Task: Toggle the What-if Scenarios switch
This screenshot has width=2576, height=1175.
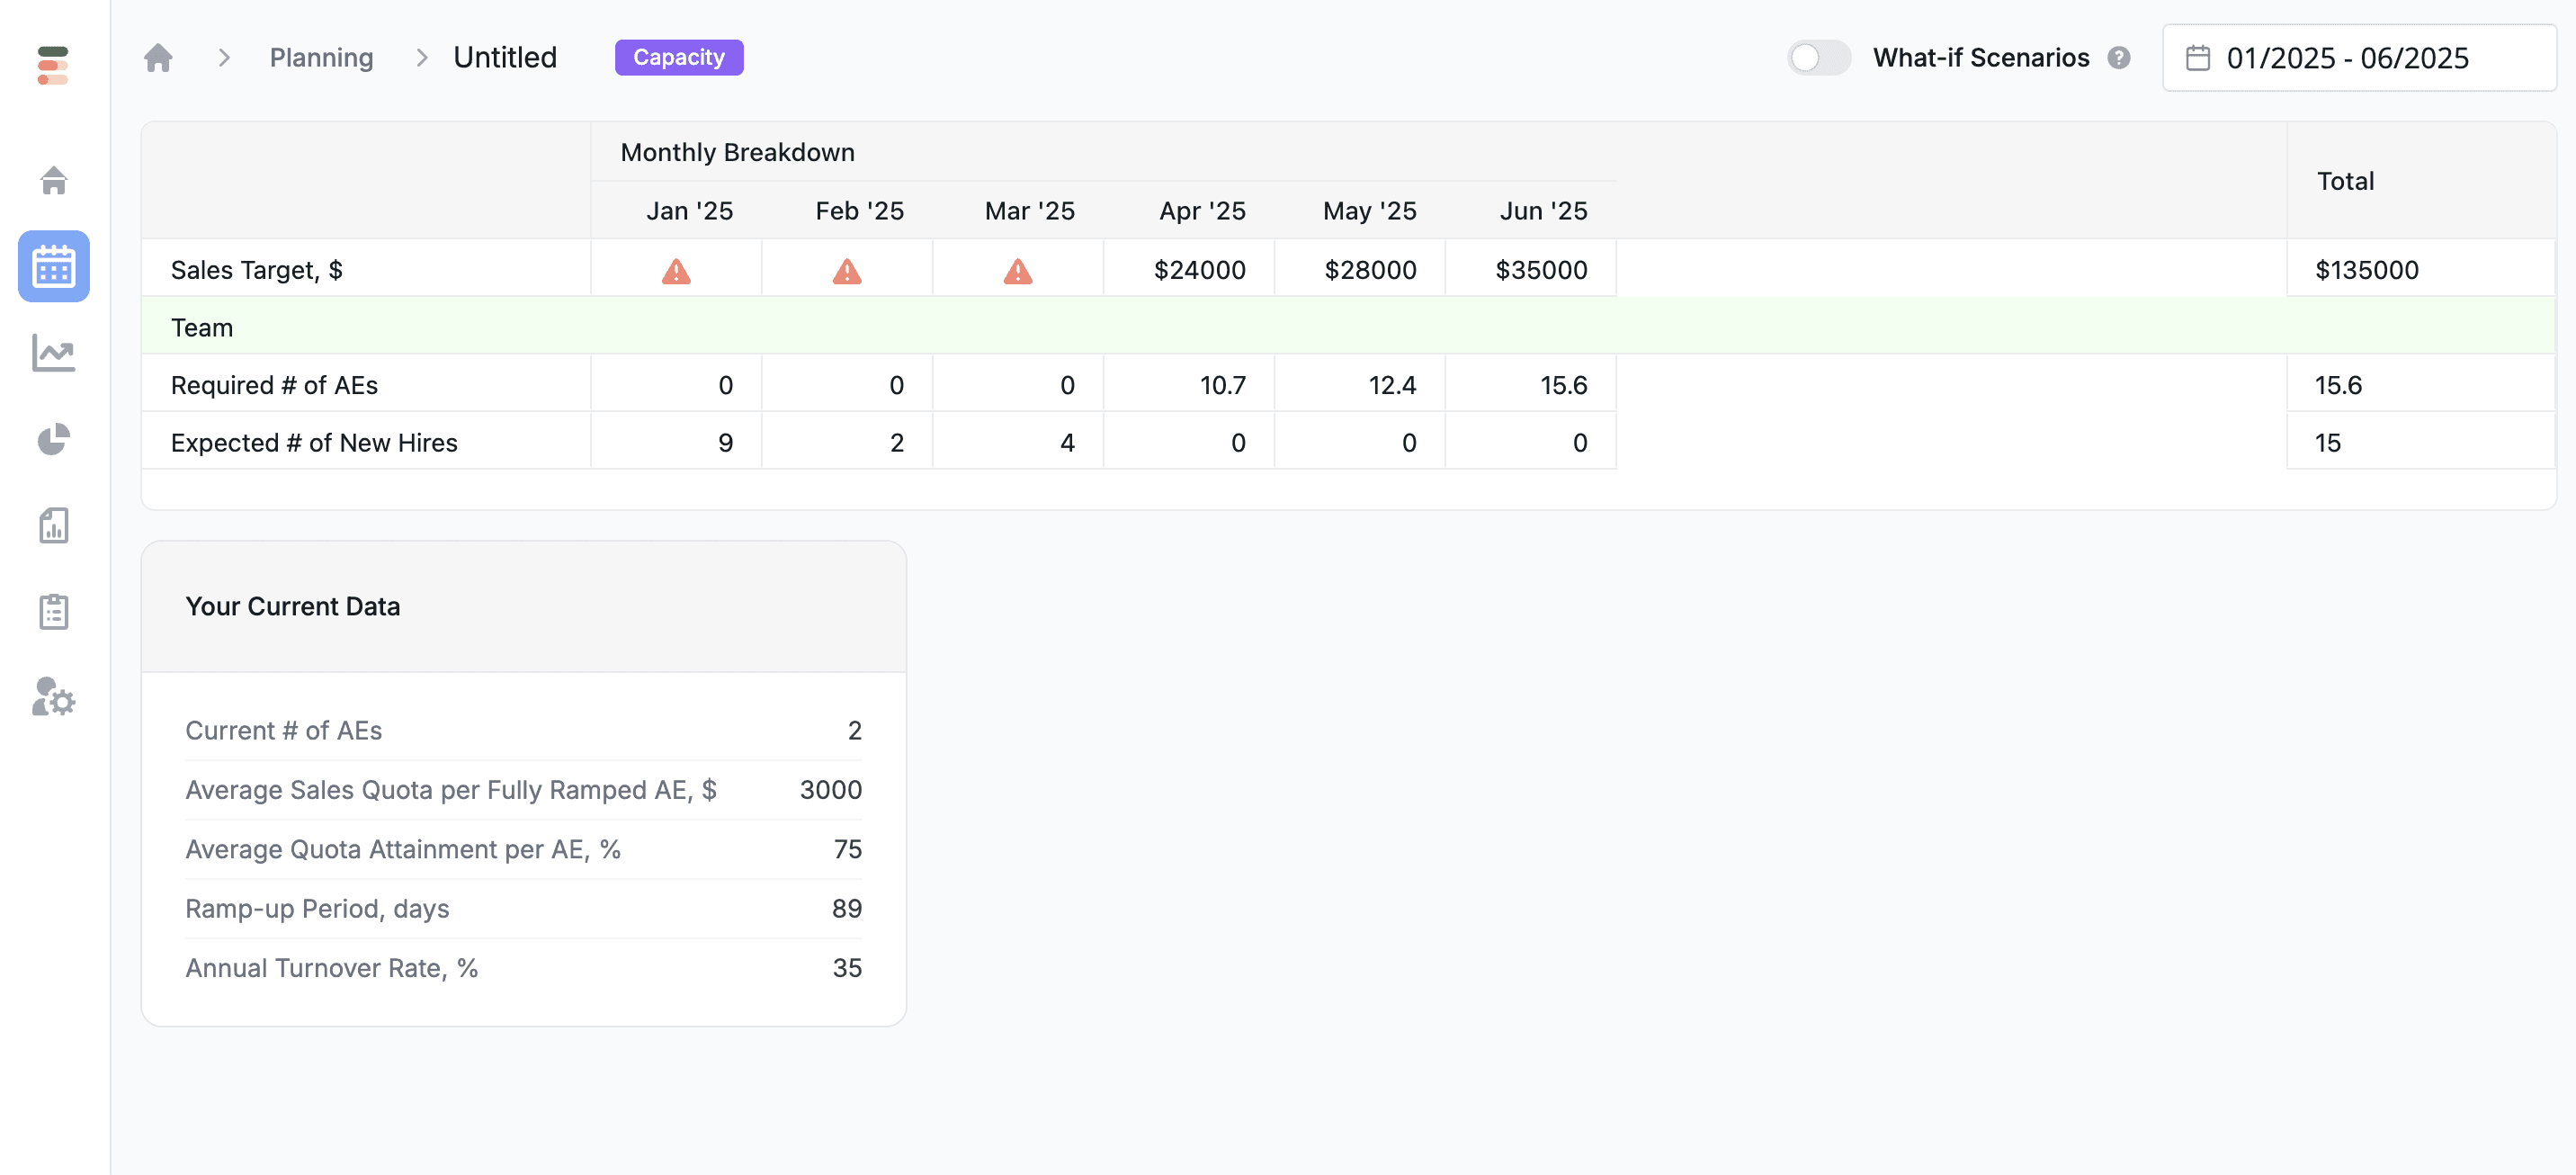Action: (x=1818, y=58)
